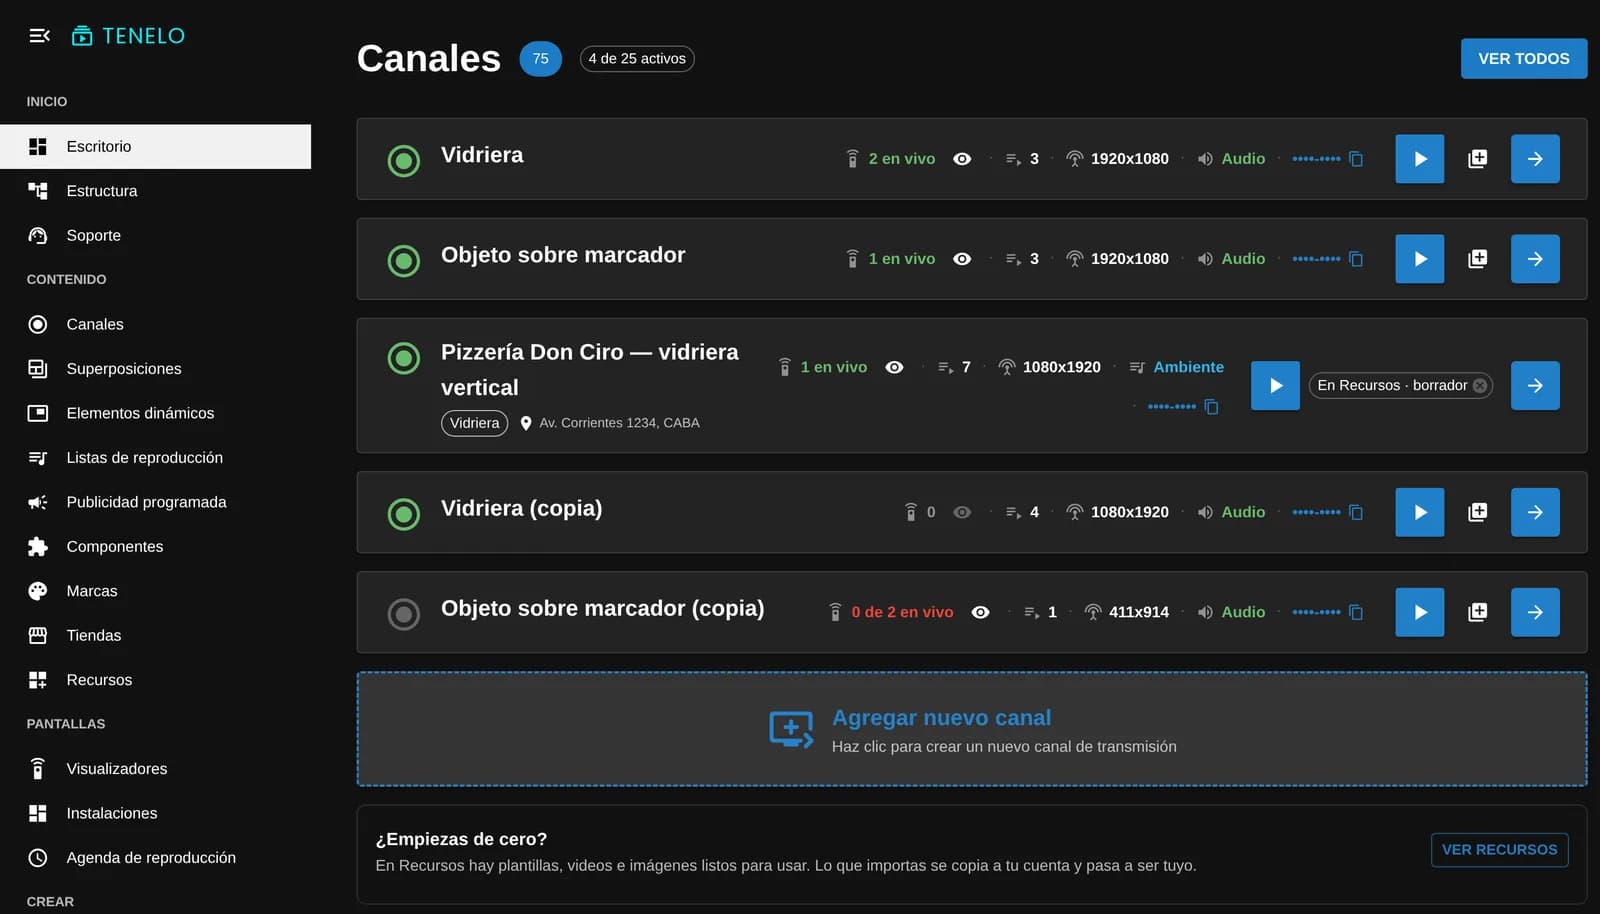This screenshot has width=1600, height=914.
Task: Copy the Vidriera channel code
Action: pyautogui.click(x=1356, y=159)
